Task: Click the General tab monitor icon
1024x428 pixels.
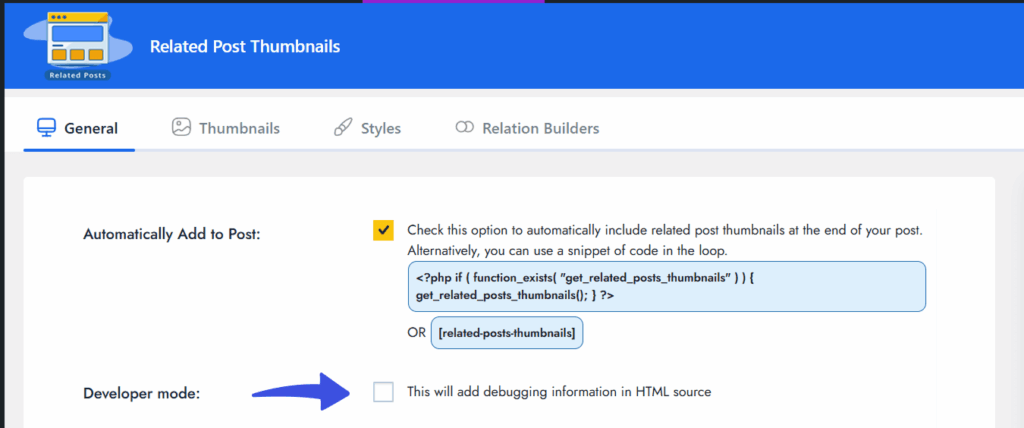Action: 45,127
